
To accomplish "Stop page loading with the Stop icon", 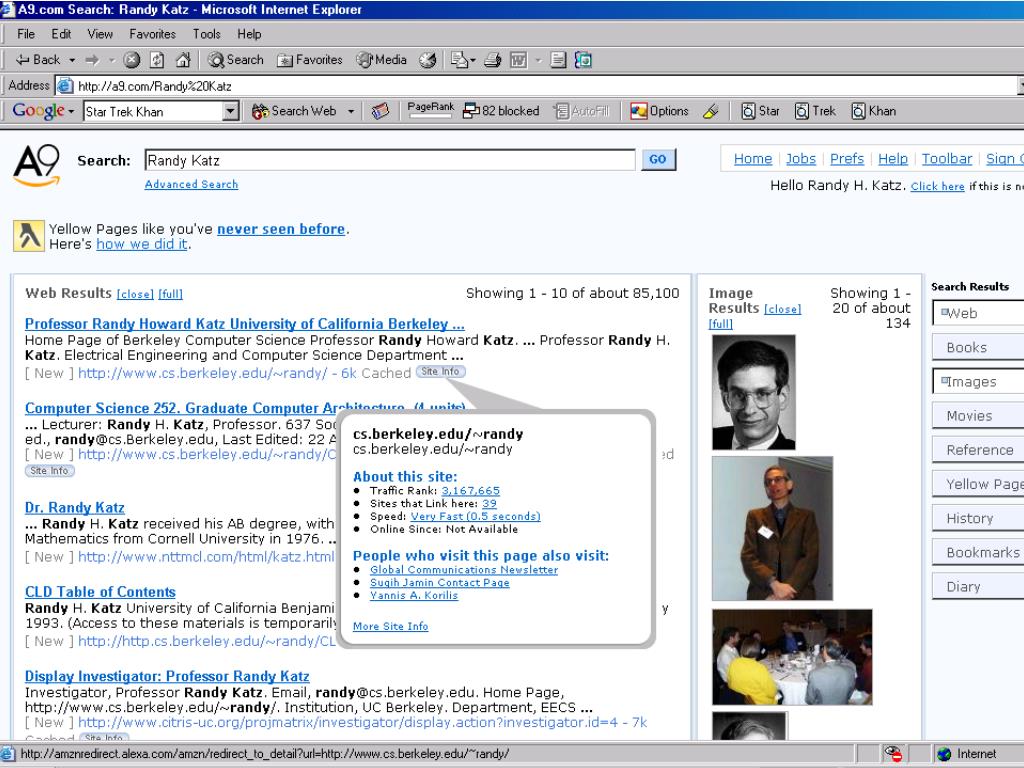I will [132, 60].
